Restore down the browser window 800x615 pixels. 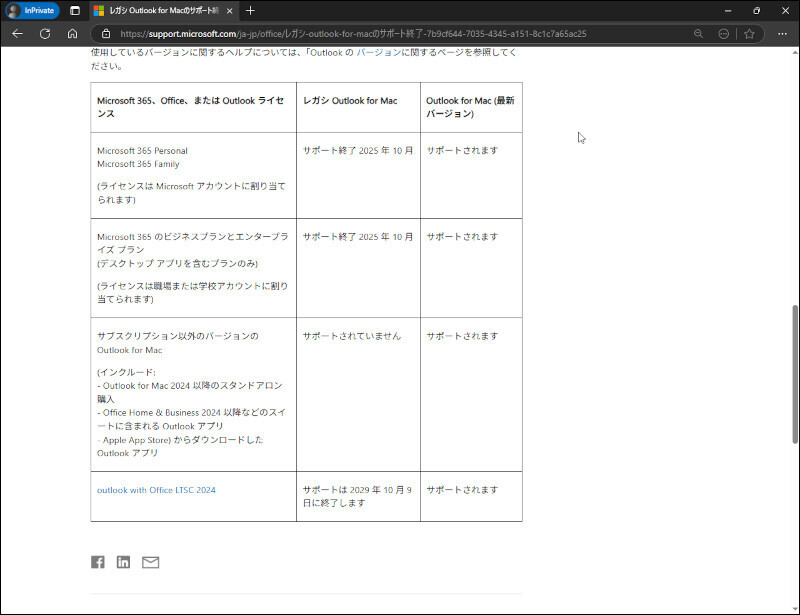(757, 10)
